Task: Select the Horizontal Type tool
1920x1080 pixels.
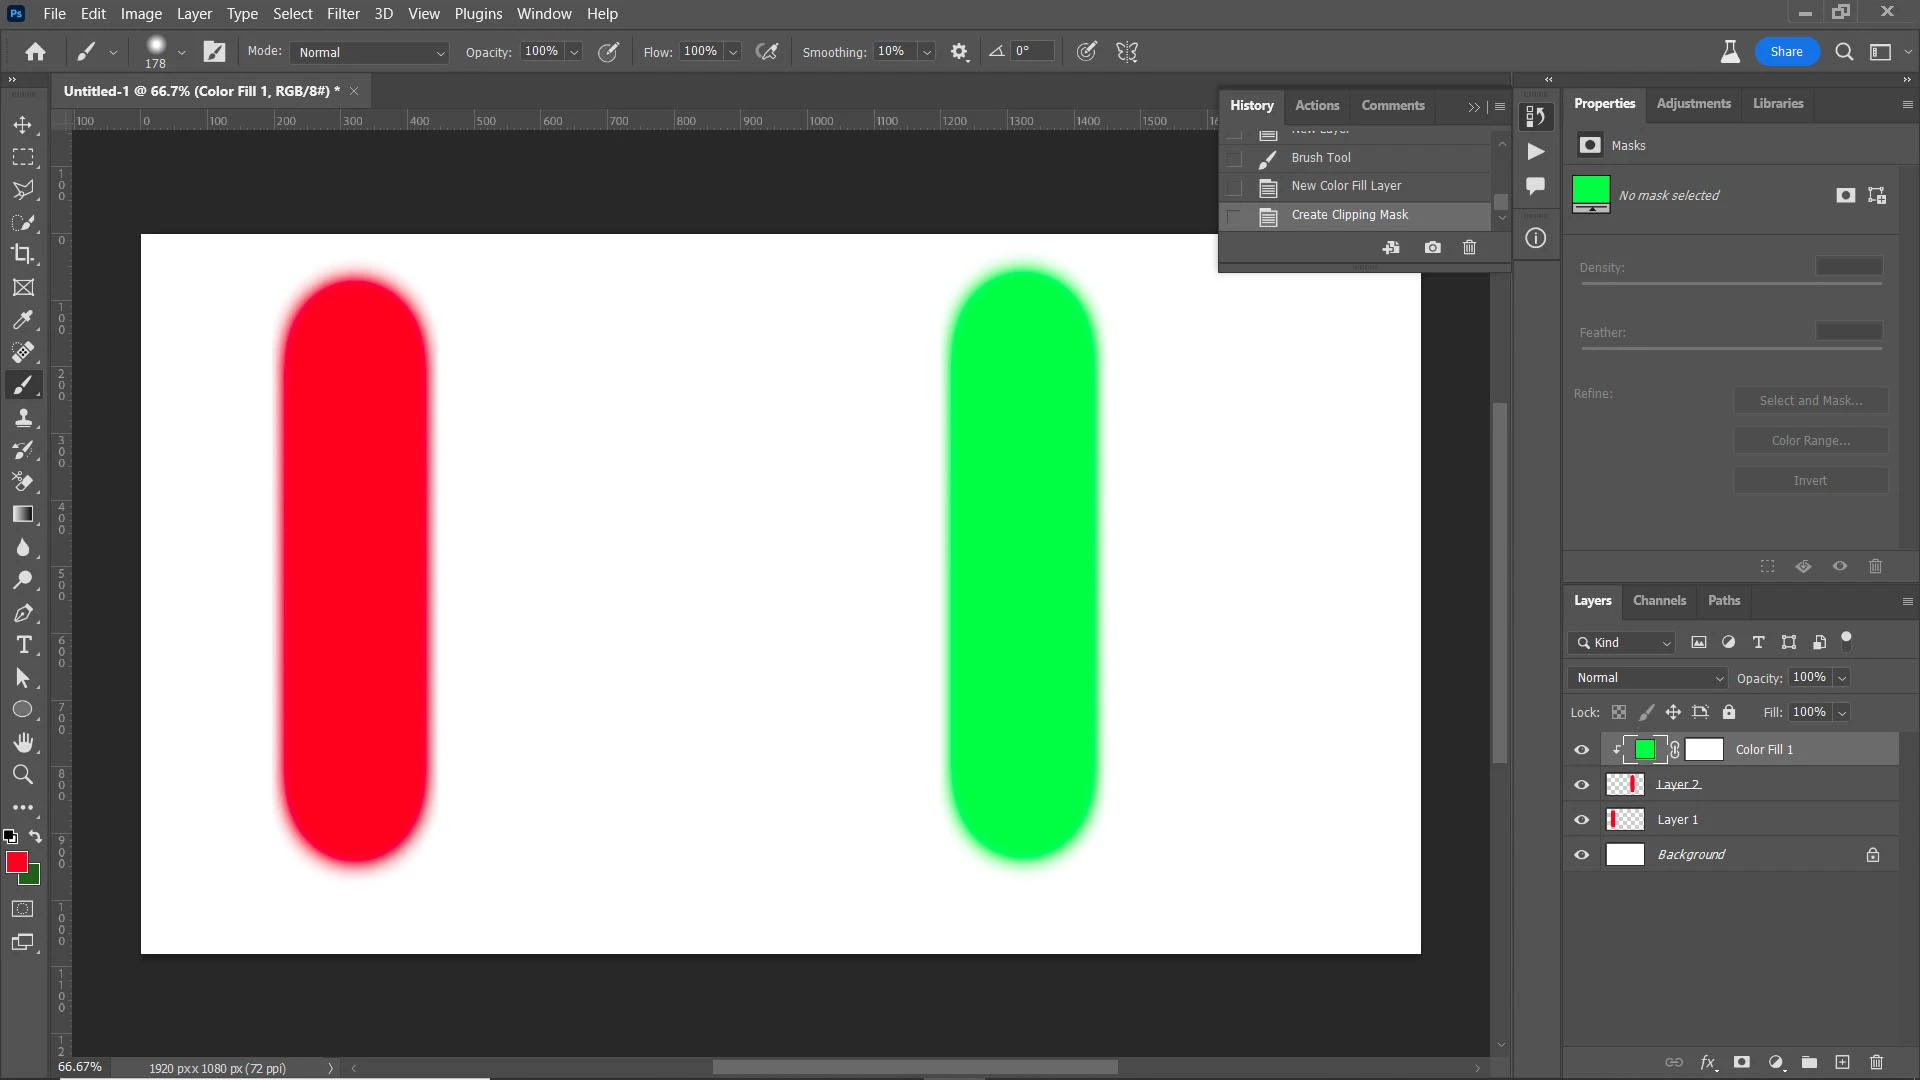Action: click(22, 645)
